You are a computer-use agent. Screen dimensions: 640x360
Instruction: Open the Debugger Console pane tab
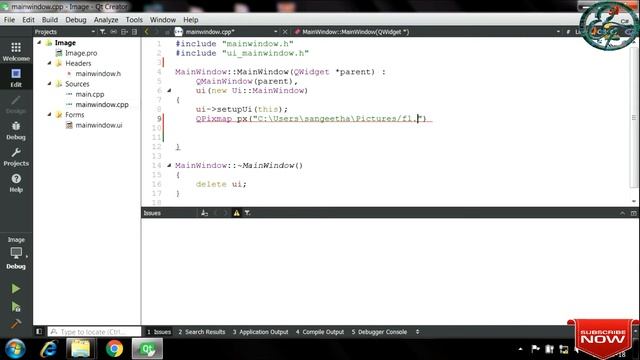[379, 332]
